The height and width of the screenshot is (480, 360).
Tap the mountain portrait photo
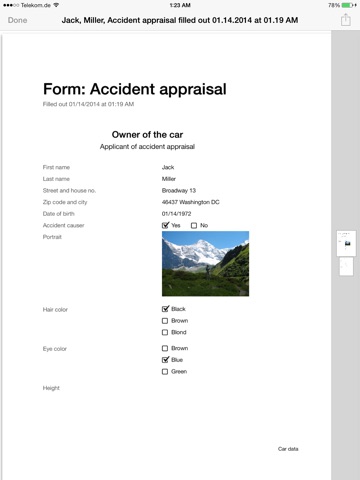205,264
